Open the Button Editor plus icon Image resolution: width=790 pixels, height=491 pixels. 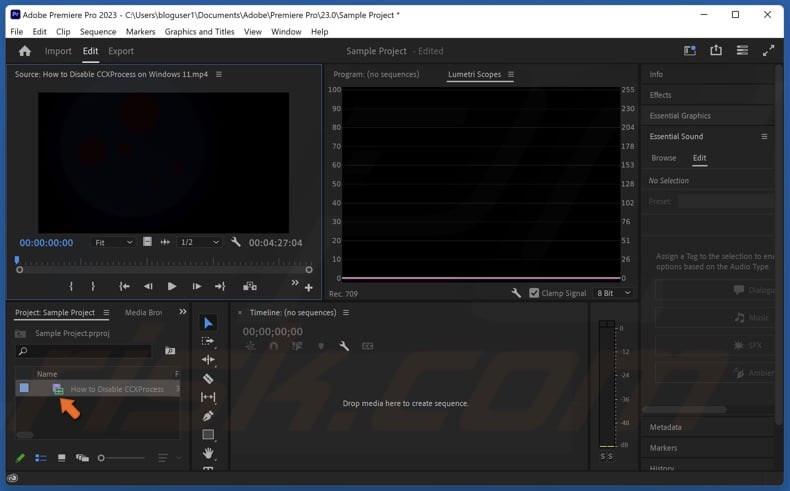[309, 288]
